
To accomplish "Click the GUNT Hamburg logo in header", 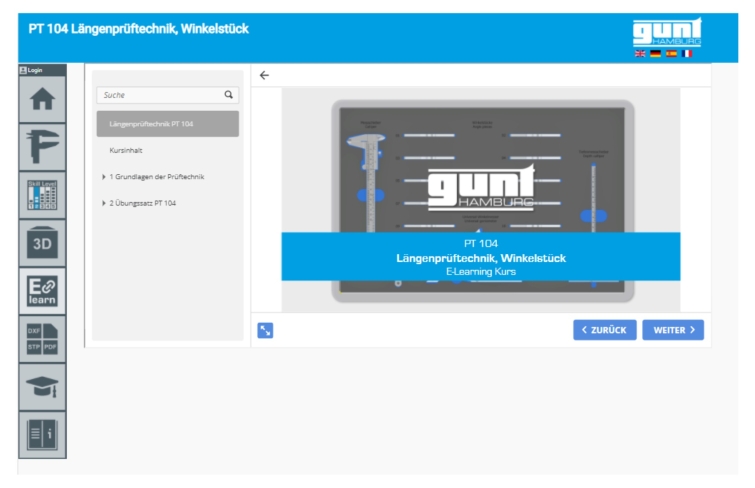I will click(x=667, y=32).
